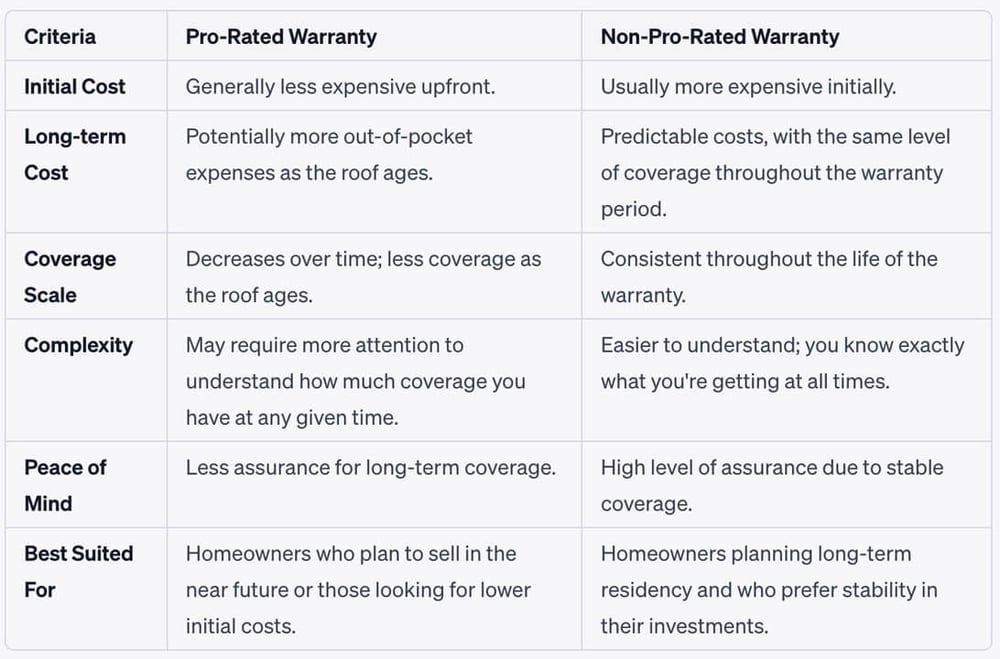
Task: Click the 'Potentially more out-of-pocket expenses' cell
Action: [x=329, y=154]
